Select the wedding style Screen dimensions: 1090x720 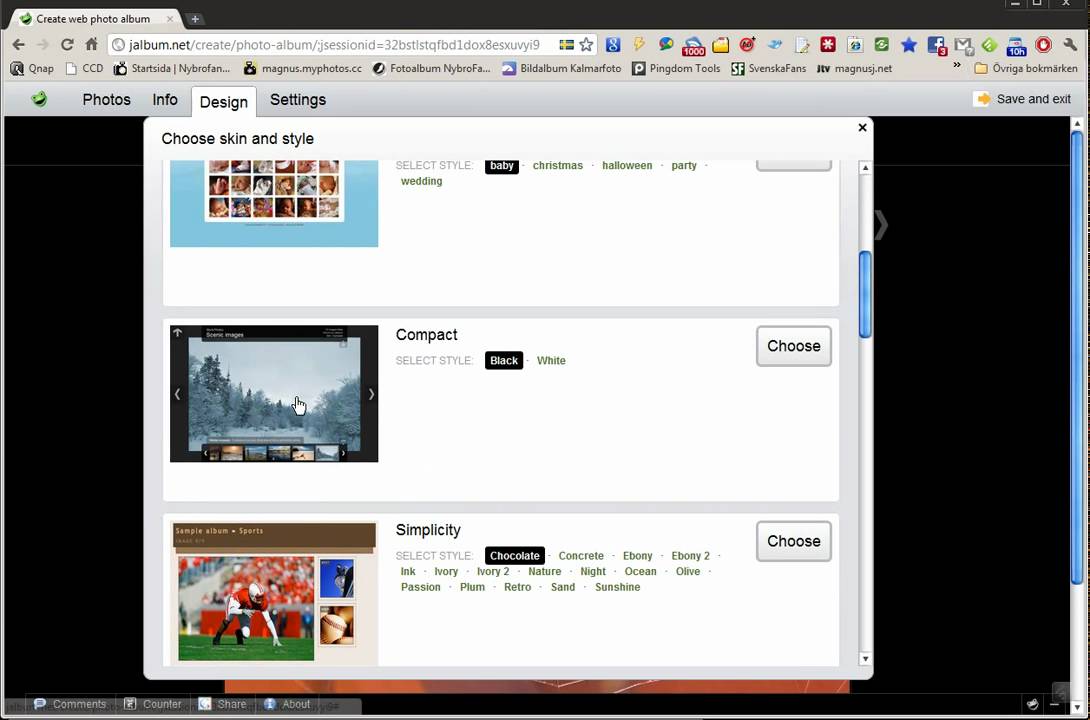[x=421, y=181]
